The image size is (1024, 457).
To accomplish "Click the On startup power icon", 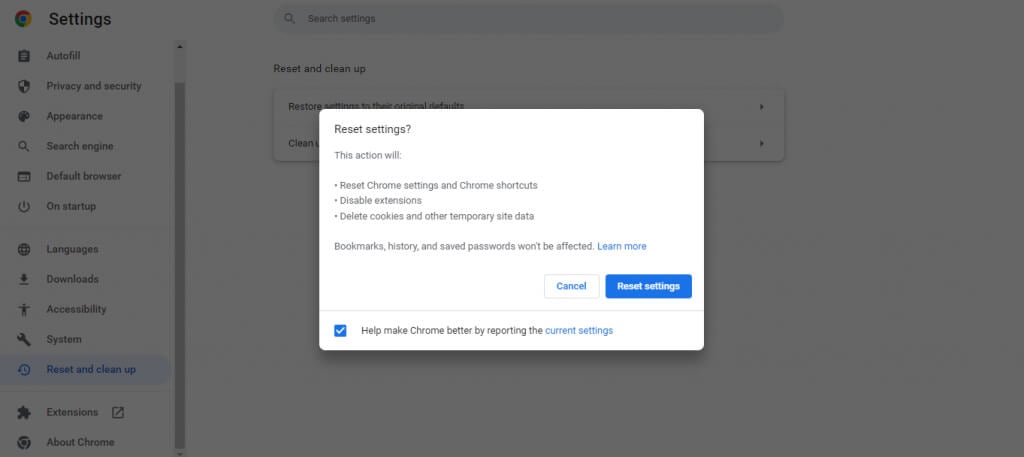I will pos(24,206).
